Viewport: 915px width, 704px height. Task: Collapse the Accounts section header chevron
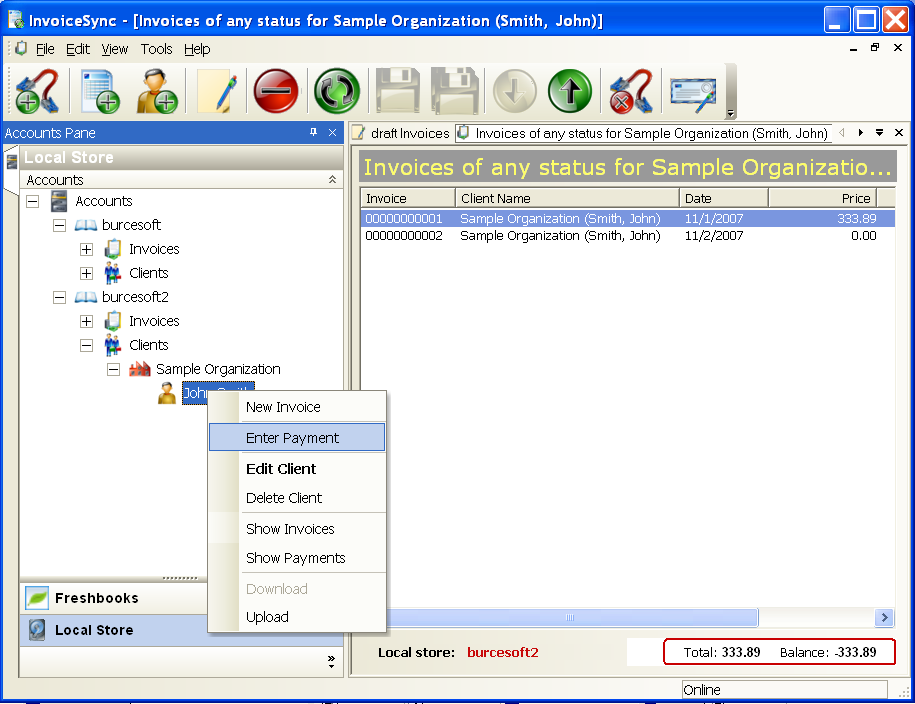pyautogui.click(x=333, y=179)
